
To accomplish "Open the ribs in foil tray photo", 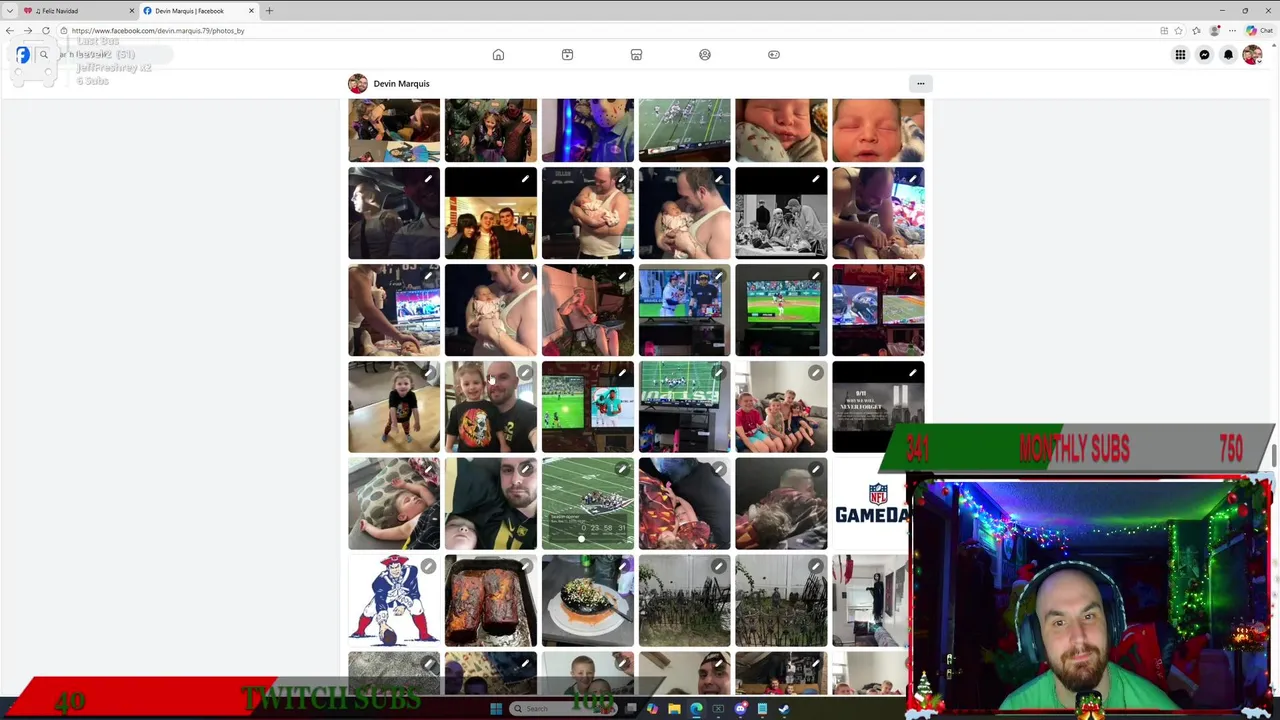I will click(x=491, y=601).
